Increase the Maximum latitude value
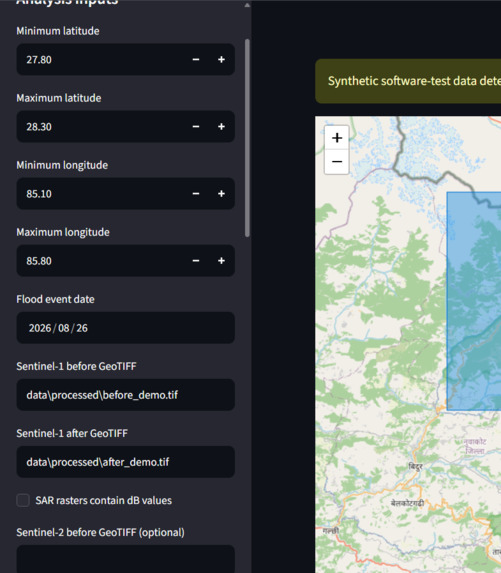The width and height of the screenshot is (501, 573). pyautogui.click(x=221, y=126)
